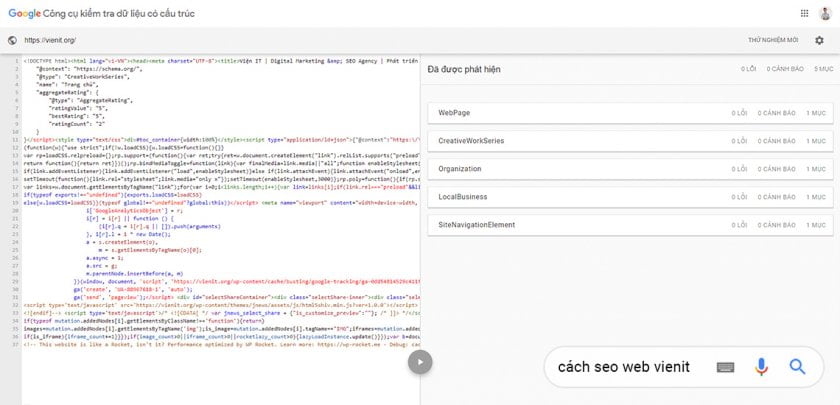Viewport: 840px width, 405px height.
Task: Click the magnifier search icon
Action: (797, 366)
